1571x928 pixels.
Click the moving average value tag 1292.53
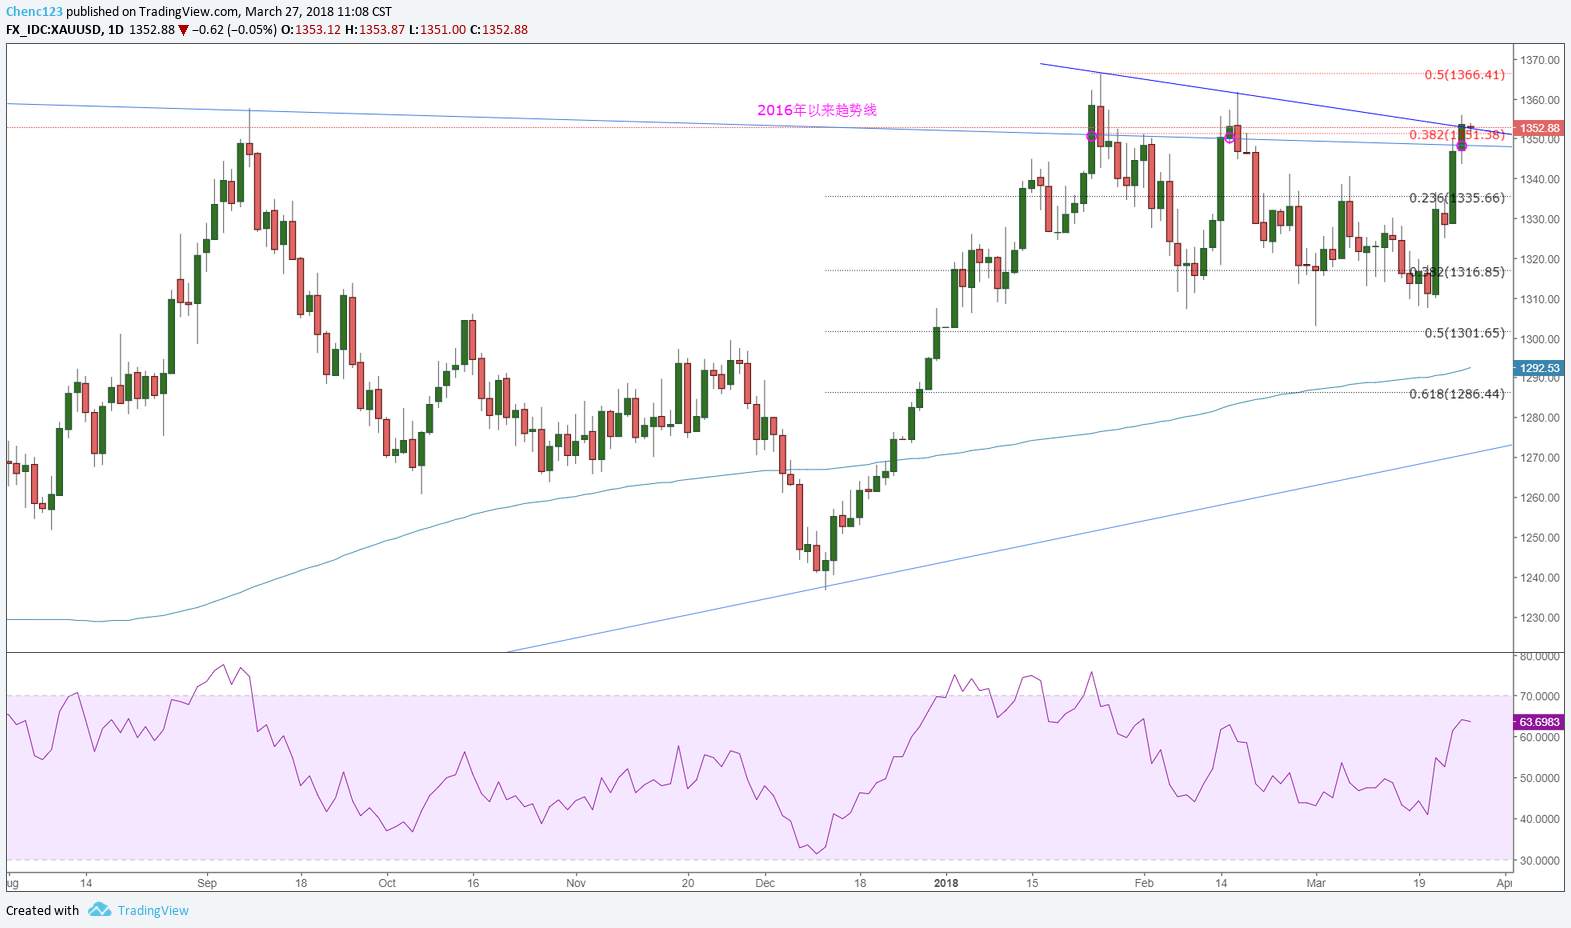click(1540, 368)
